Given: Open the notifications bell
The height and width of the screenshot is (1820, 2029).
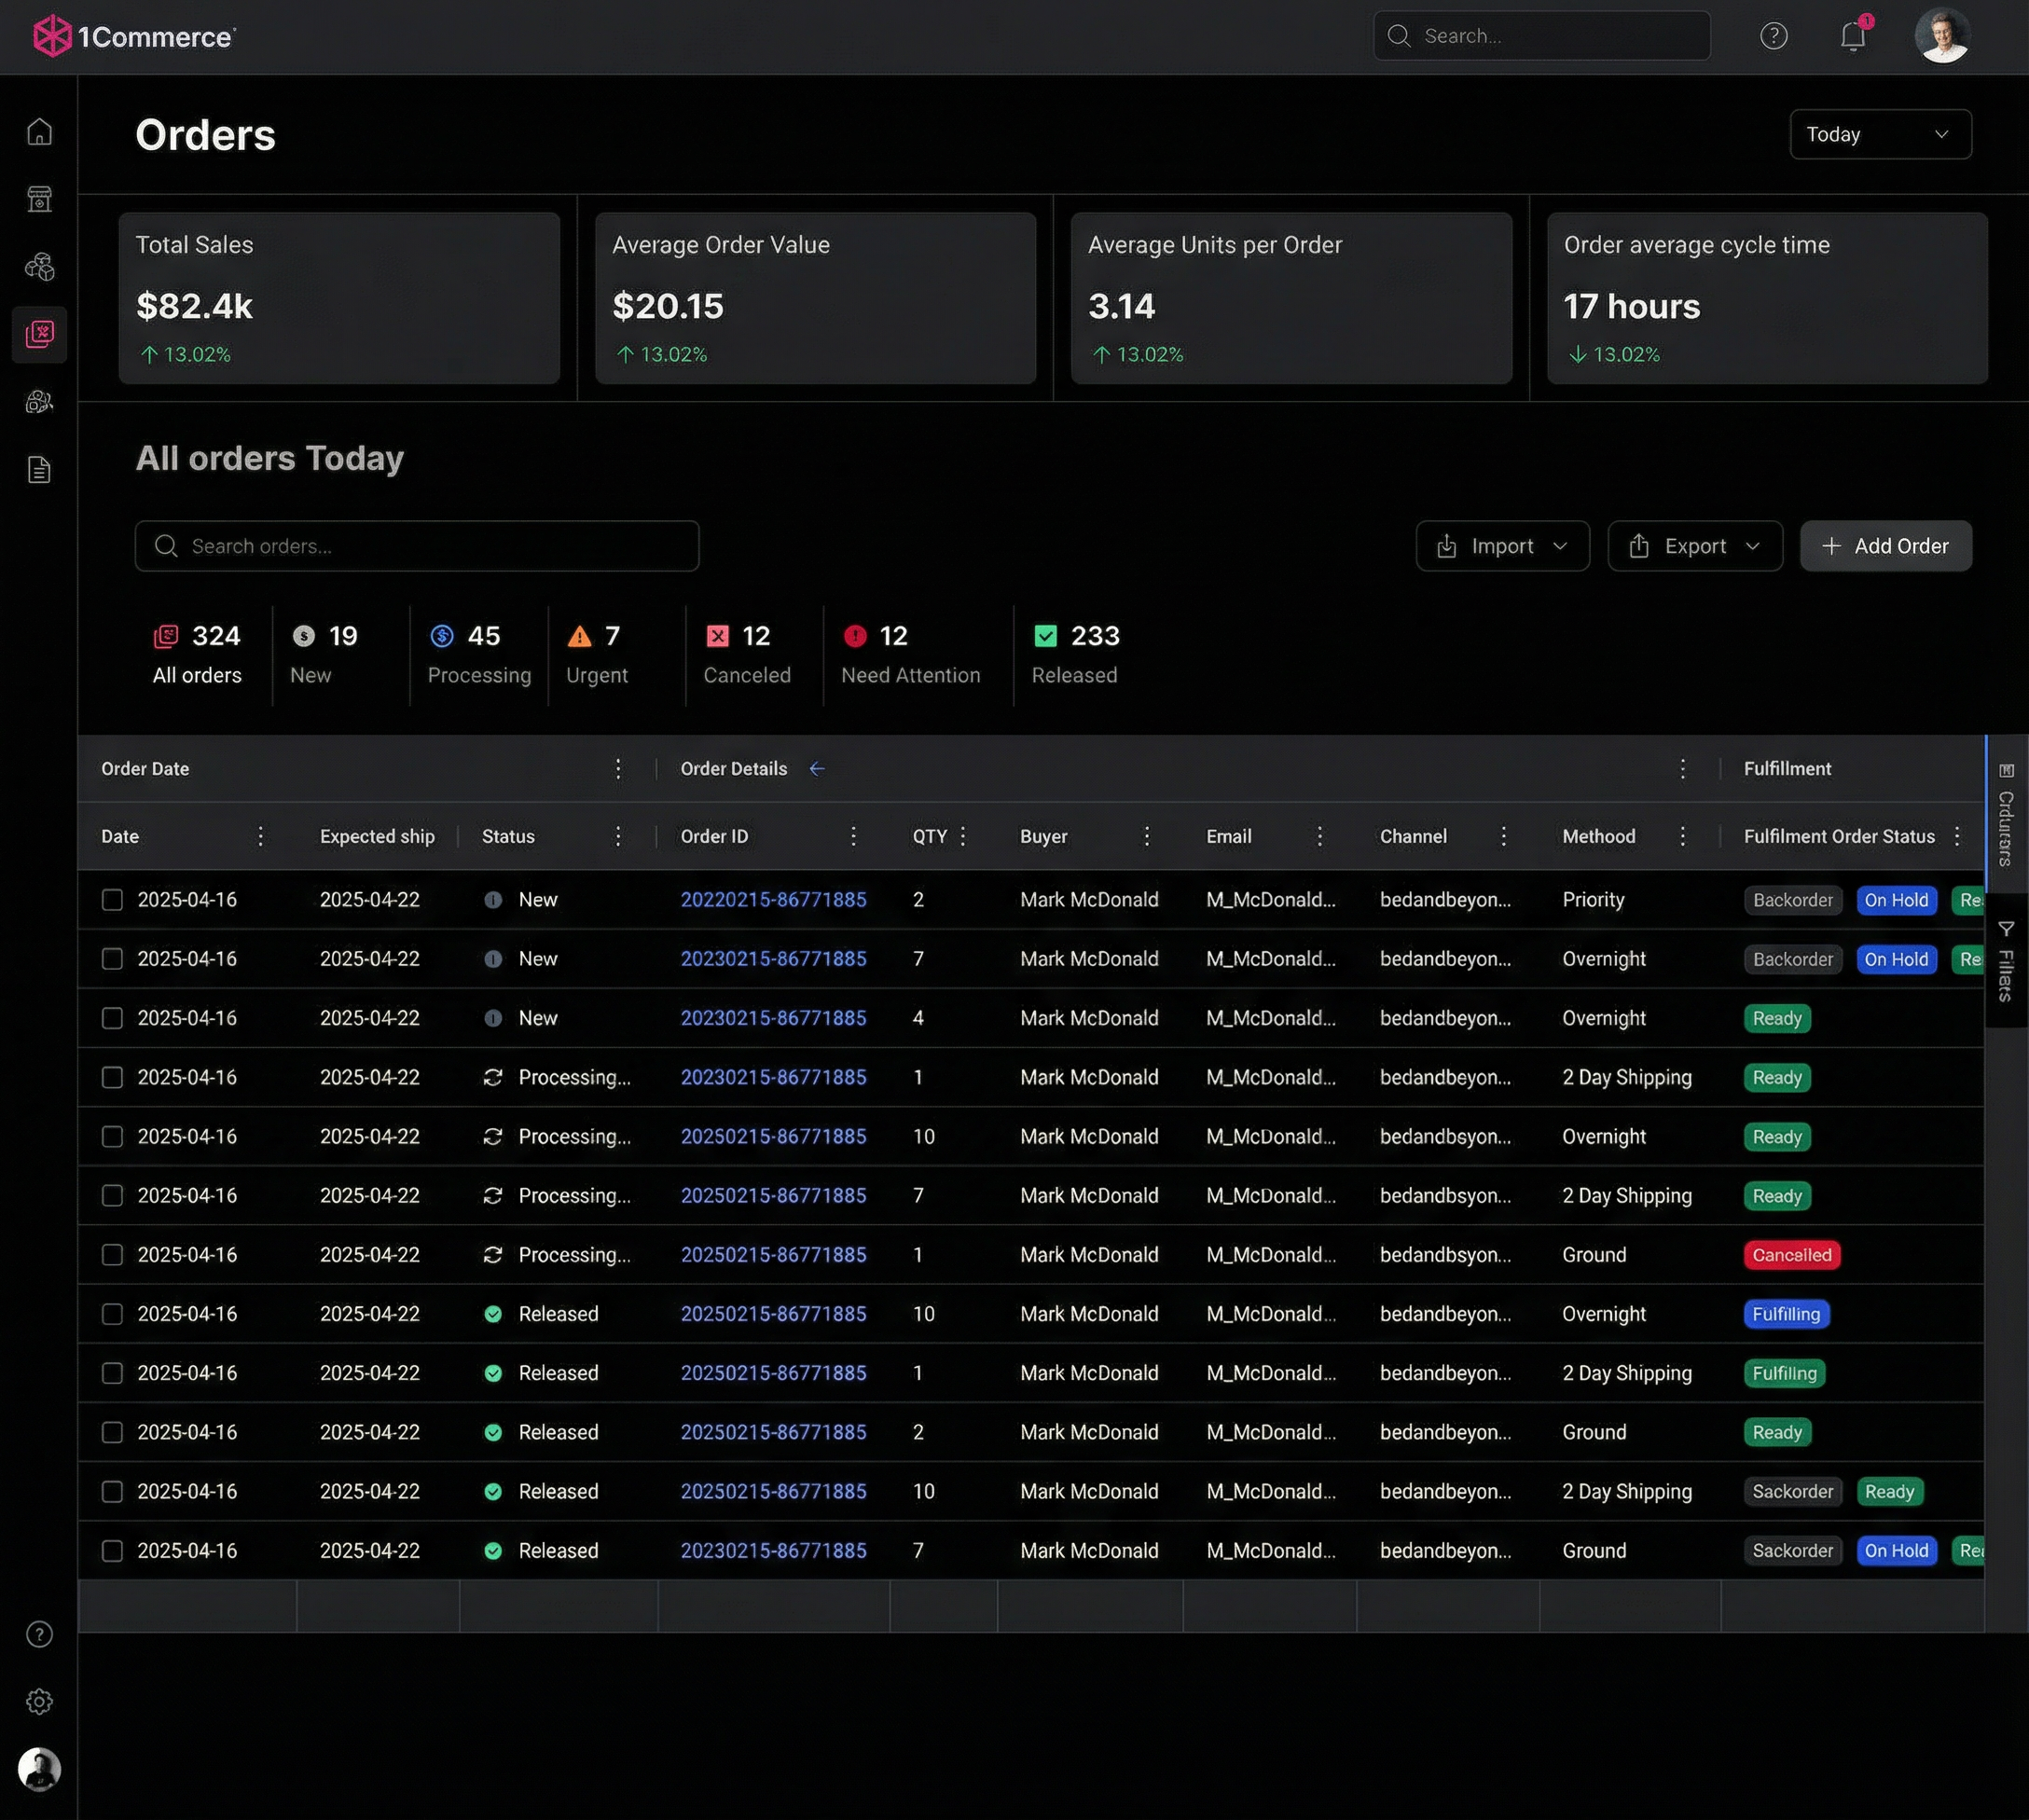Looking at the screenshot, I should click(x=1852, y=36).
